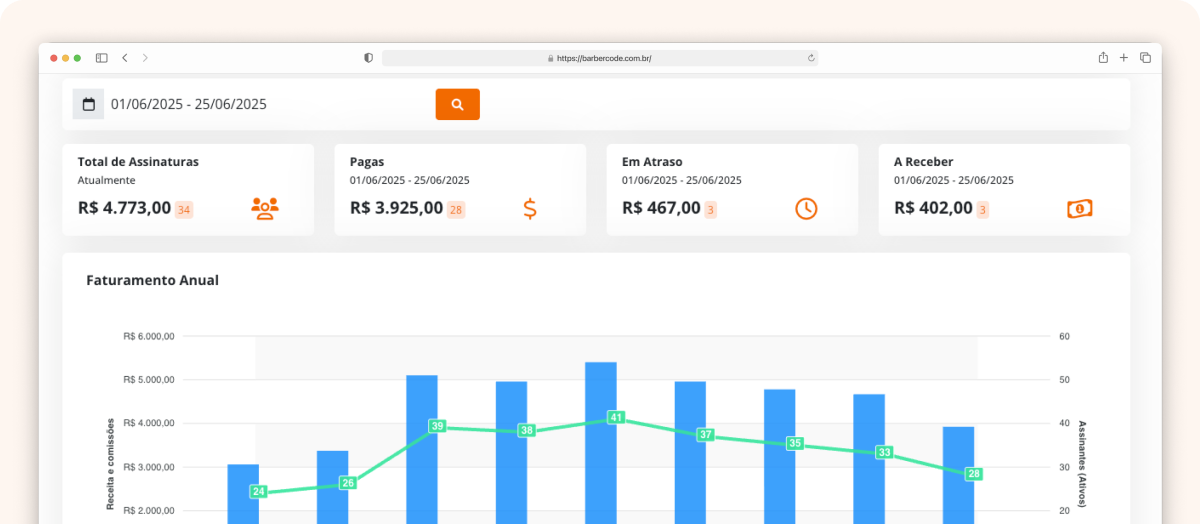
Task: Click the A Receber card title
Action: (x=923, y=161)
